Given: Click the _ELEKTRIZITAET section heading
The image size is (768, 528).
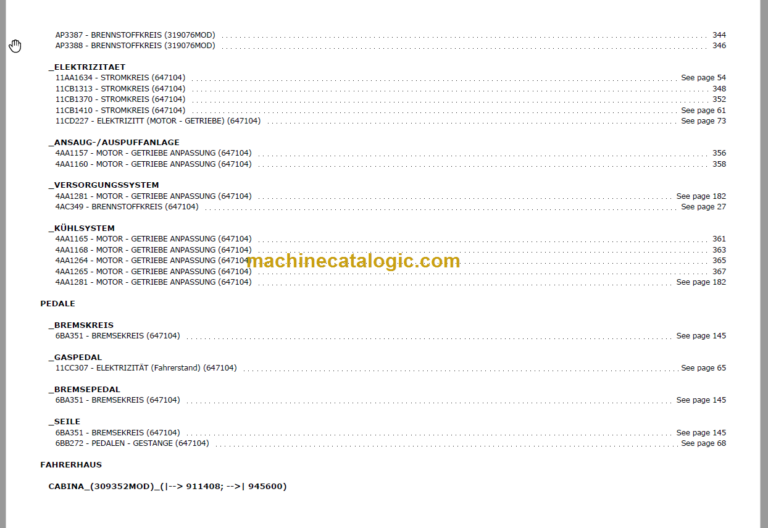Looking at the screenshot, I should [87, 67].
